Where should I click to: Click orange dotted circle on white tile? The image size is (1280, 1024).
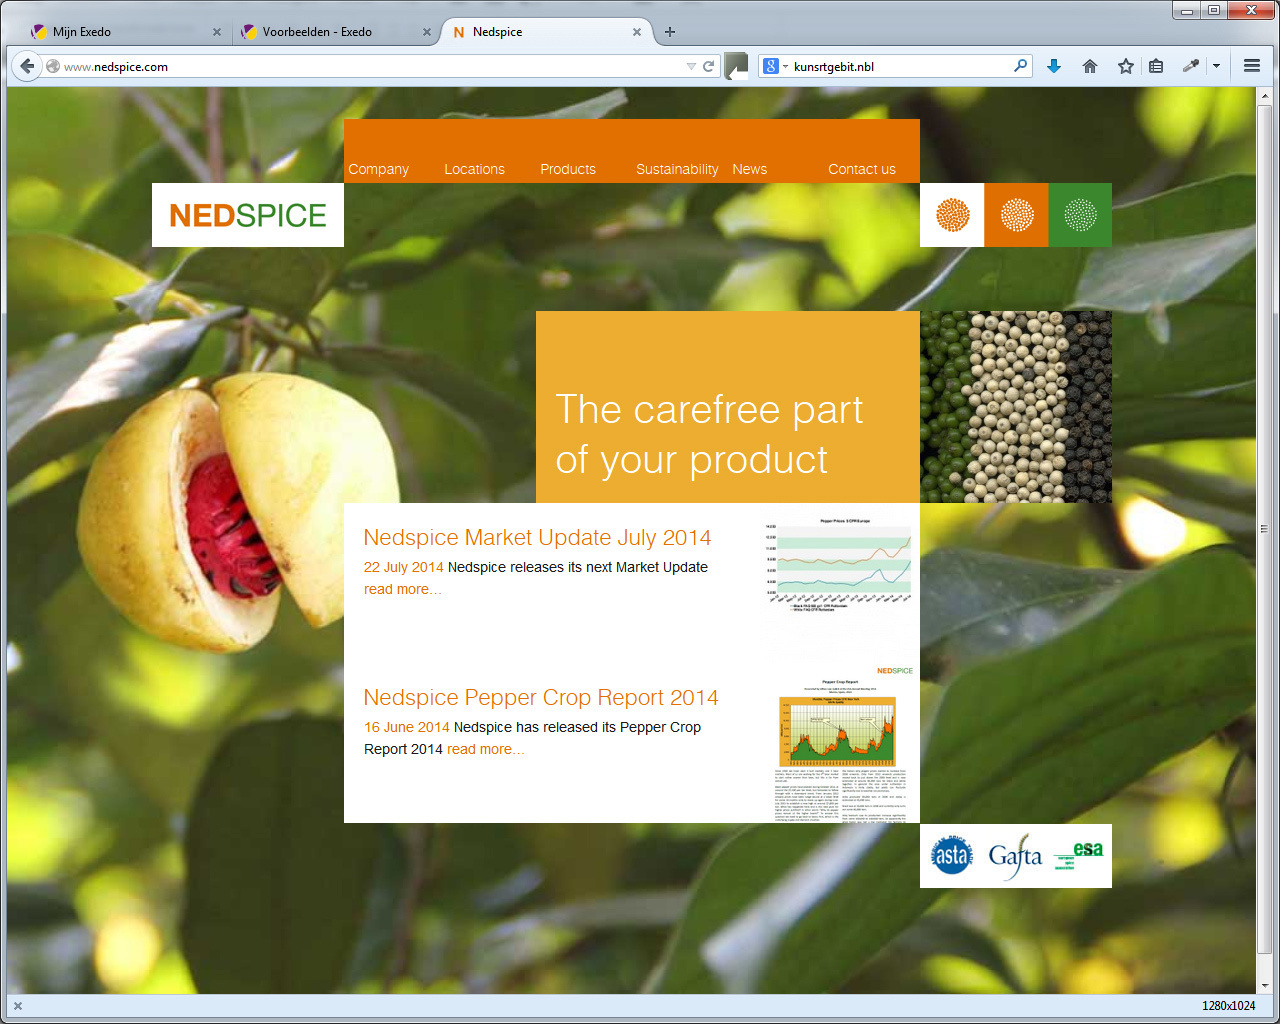point(952,215)
